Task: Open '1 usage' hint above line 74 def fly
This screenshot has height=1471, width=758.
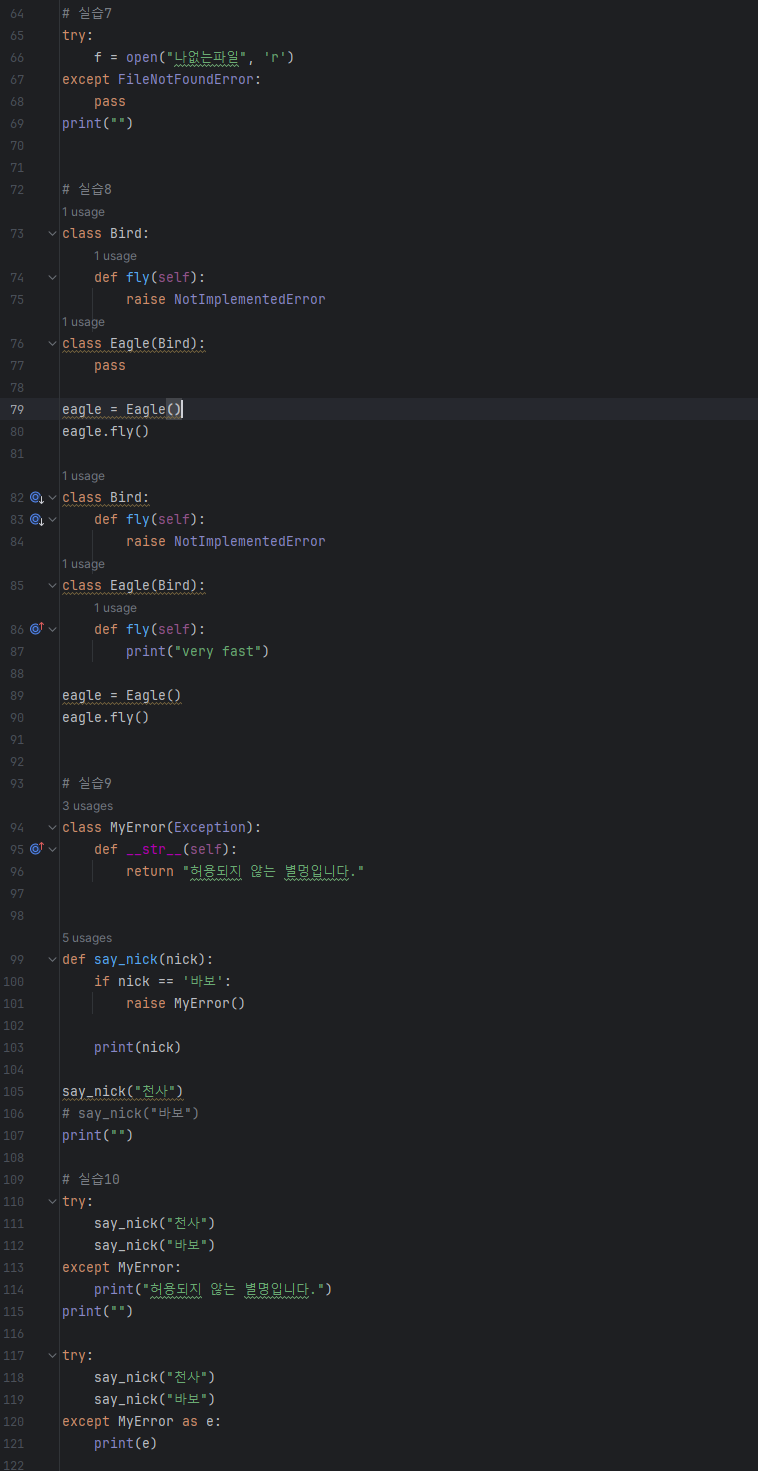Action: click(115, 256)
